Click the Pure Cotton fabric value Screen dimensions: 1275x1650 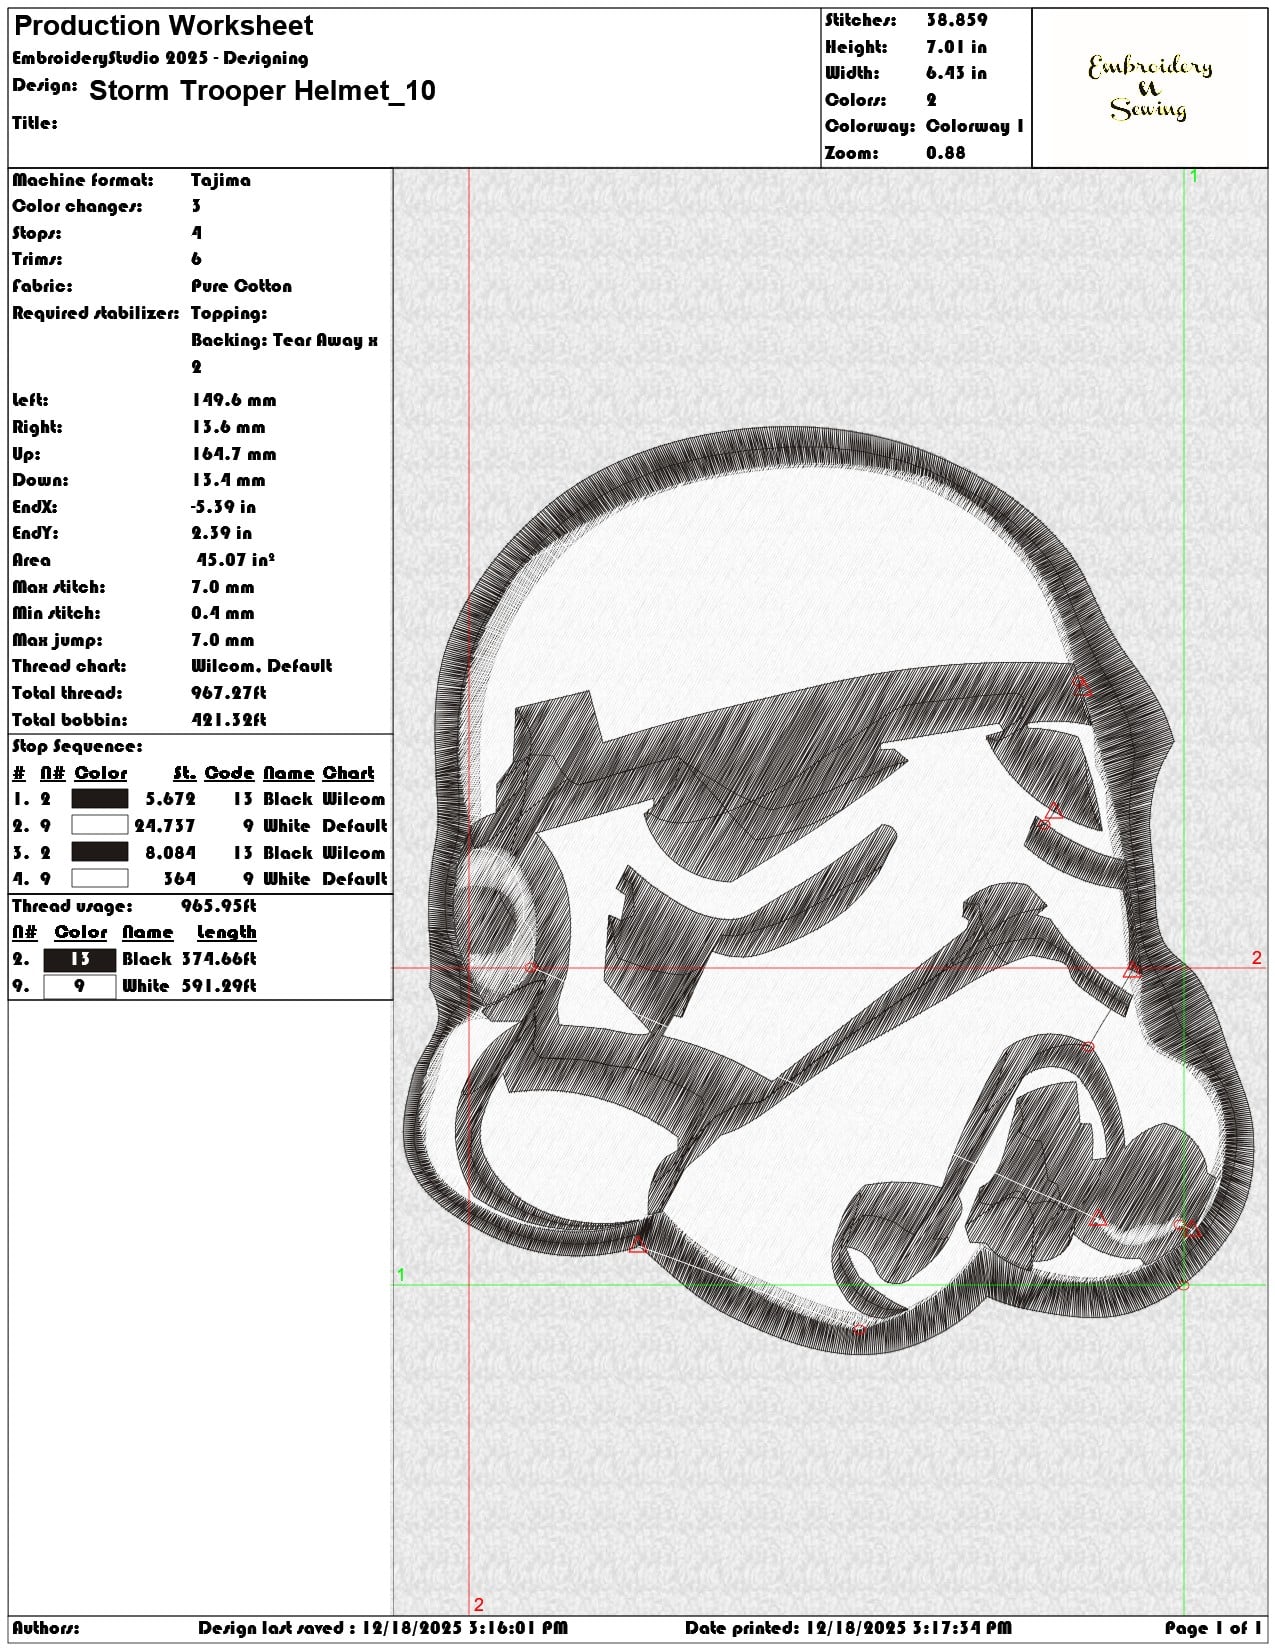click(241, 286)
